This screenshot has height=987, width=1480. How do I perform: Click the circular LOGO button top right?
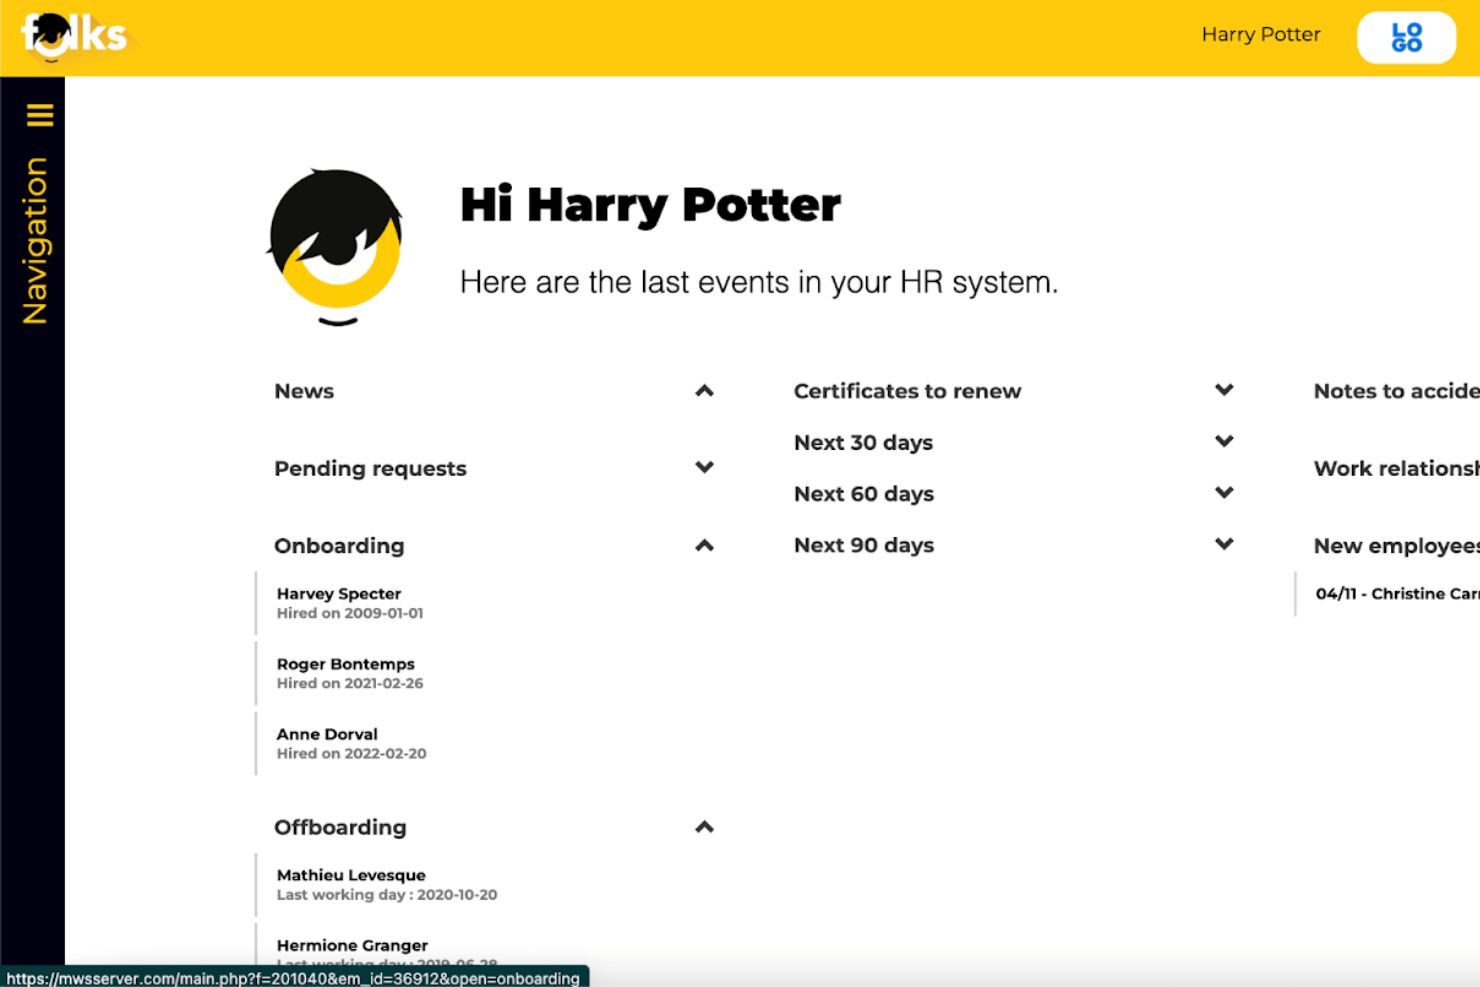click(x=1405, y=35)
